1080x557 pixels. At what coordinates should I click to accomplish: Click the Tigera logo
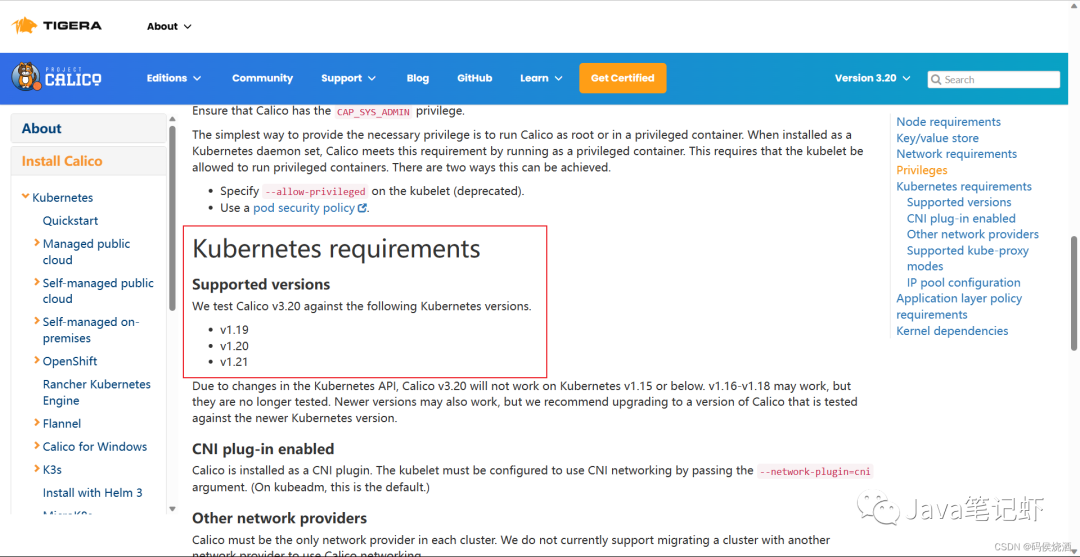tap(56, 26)
